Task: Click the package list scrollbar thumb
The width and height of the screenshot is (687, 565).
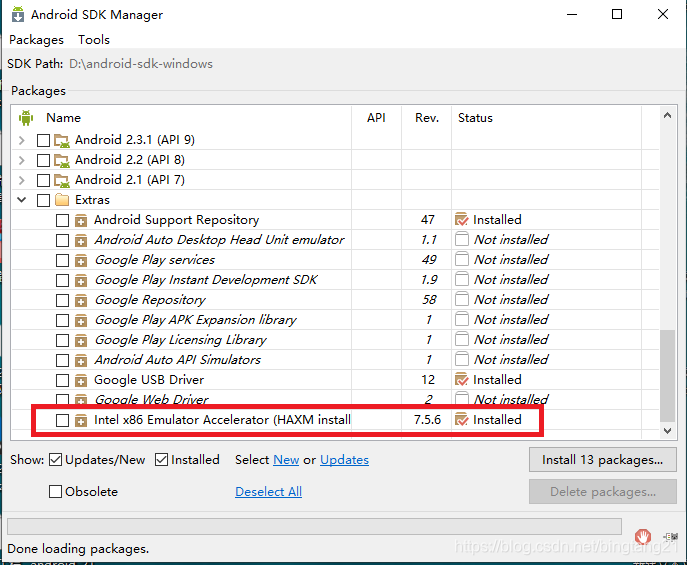Action: [x=667, y=376]
